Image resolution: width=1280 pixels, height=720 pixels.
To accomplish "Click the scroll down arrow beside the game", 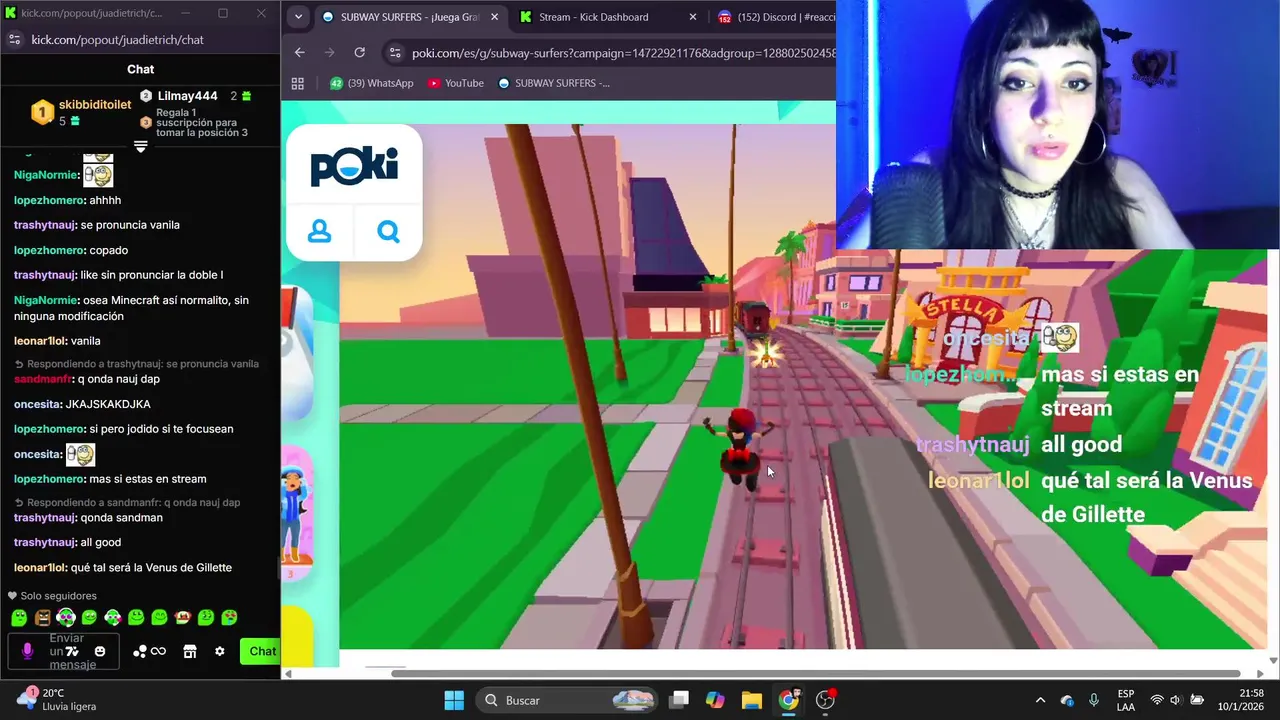I will pos(1273,660).
